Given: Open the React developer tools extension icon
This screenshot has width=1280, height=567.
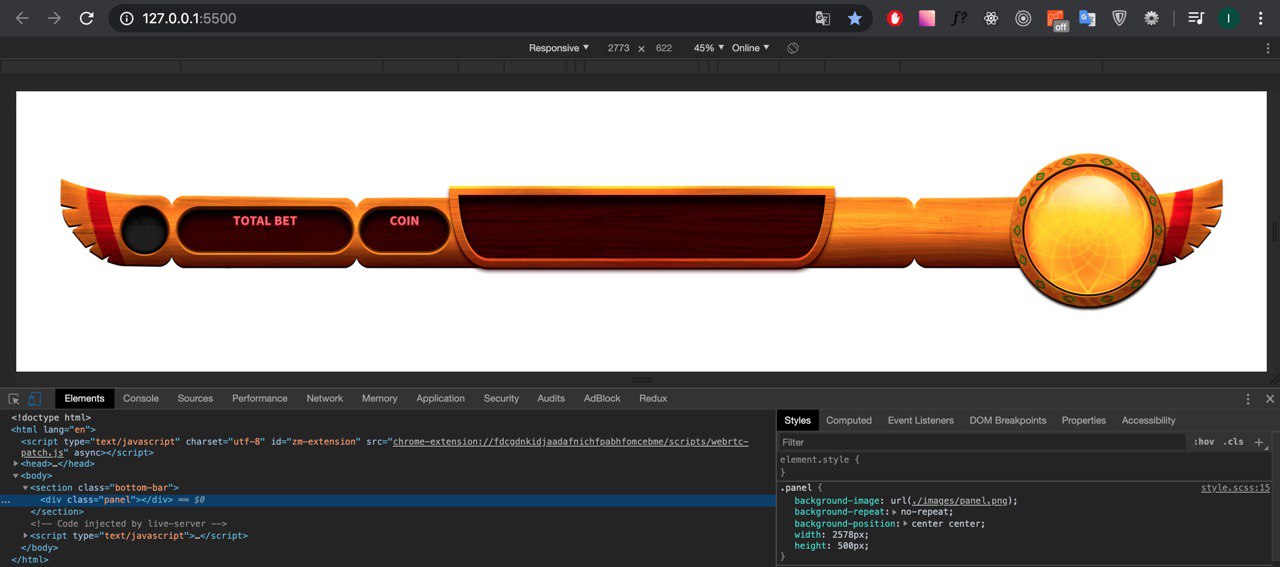Looking at the screenshot, I should 991,18.
